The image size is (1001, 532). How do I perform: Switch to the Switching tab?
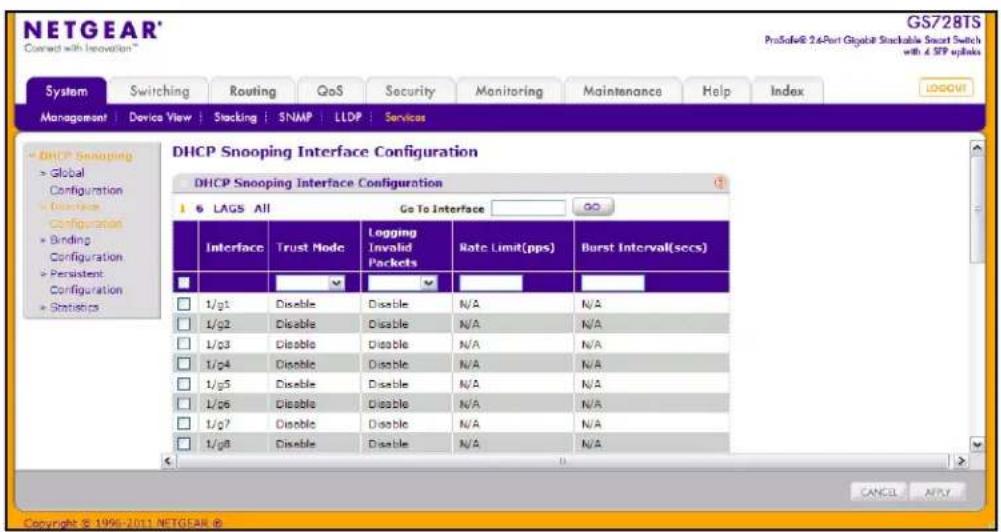pos(160,91)
